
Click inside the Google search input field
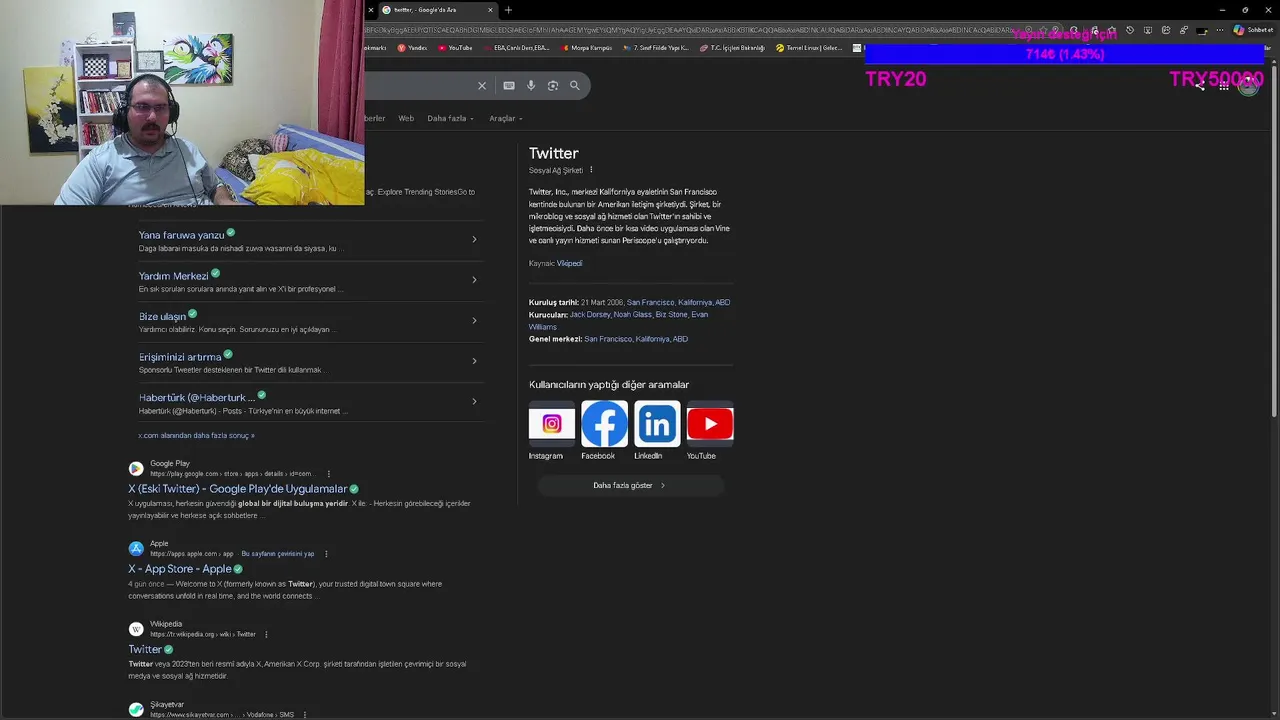(420, 86)
